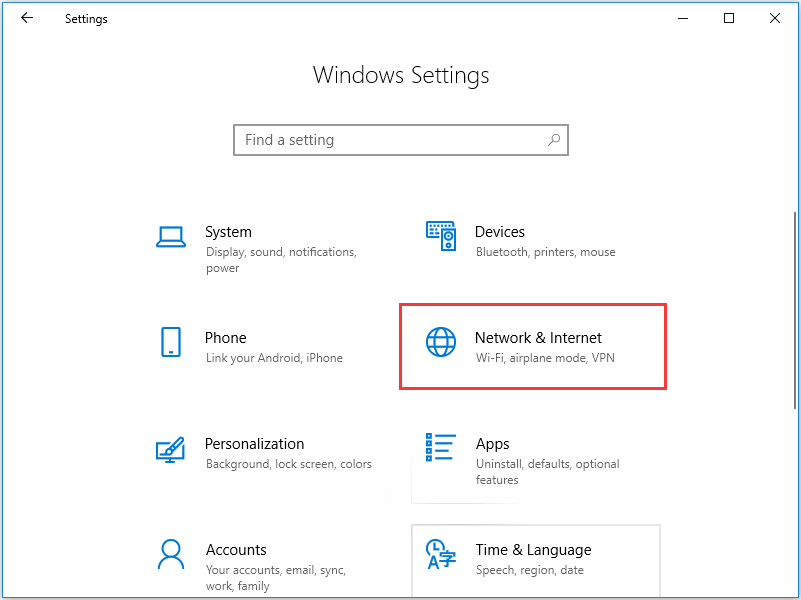This screenshot has height=600, width=801.
Task: Go back using the arrow button
Action: point(27,18)
